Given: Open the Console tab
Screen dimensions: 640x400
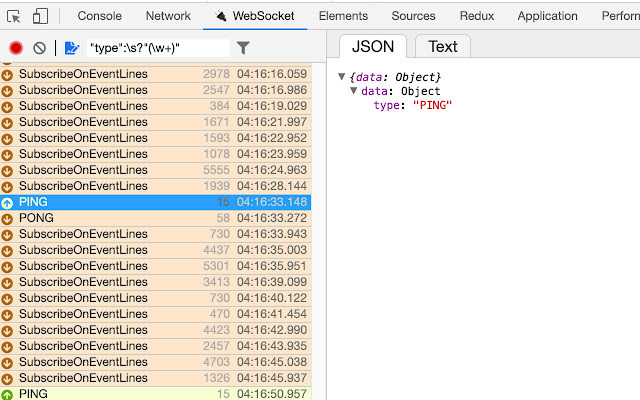Looking at the screenshot, I should (x=100, y=16).
